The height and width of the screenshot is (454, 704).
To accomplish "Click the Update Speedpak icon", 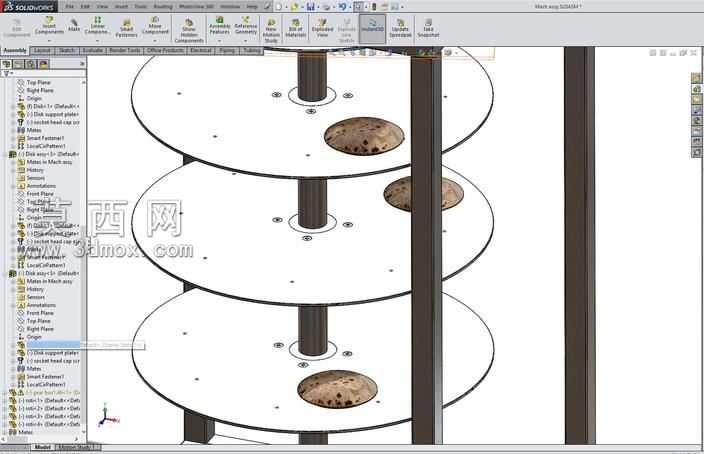I will (400, 29).
